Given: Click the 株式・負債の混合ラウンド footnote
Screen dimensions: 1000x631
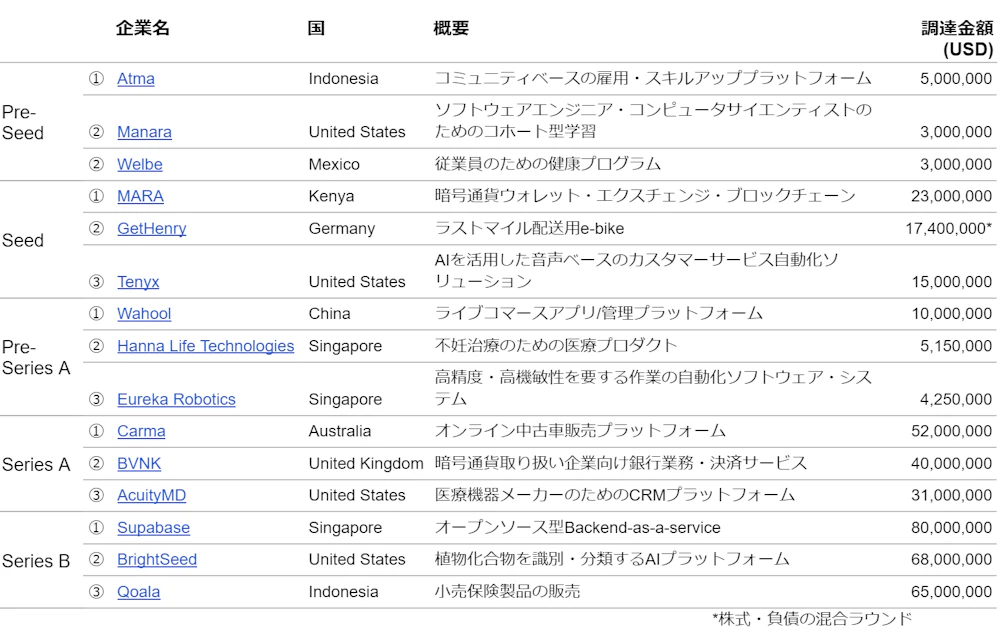Looking at the screenshot, I should [x=812, y=619].
